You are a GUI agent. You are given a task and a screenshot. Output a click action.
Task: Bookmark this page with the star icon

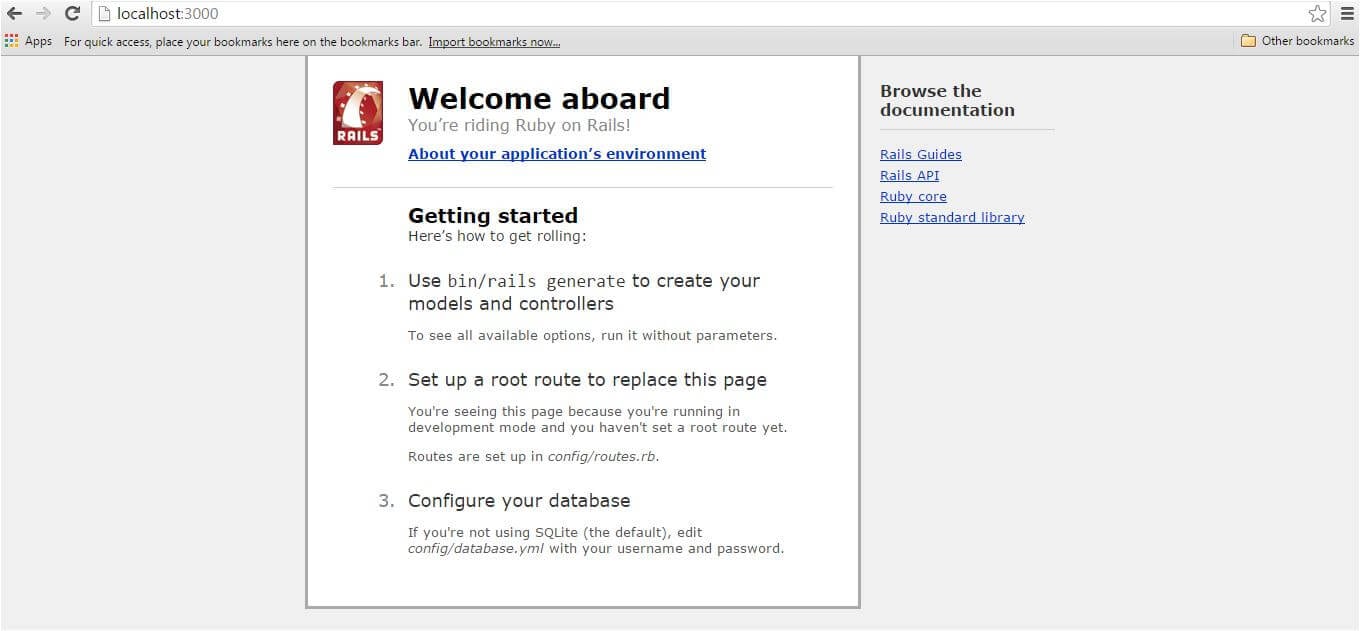(1317, 14)
